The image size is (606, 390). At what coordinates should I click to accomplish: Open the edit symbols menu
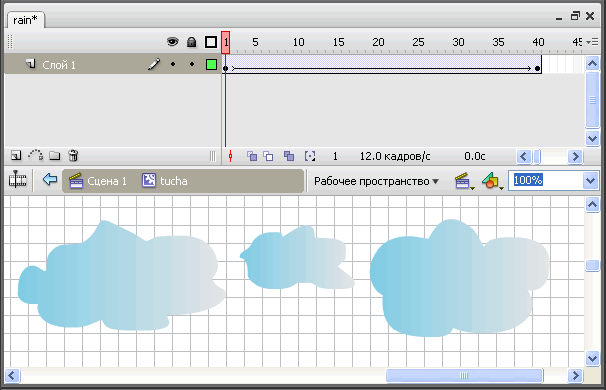pos(492,181)
